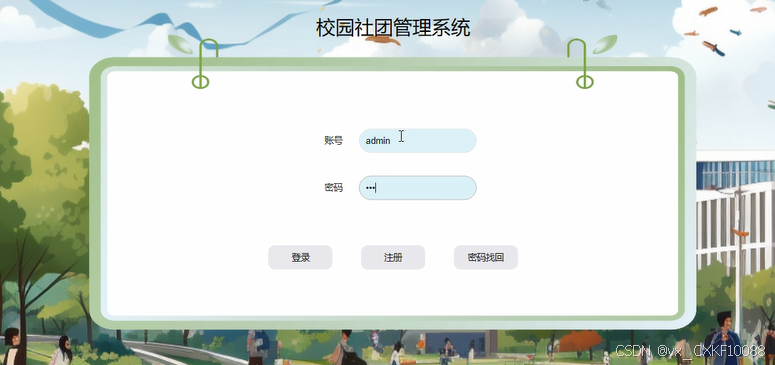Focus the 密码 password input field
This screenshot has width=775, height=365.
418,188
